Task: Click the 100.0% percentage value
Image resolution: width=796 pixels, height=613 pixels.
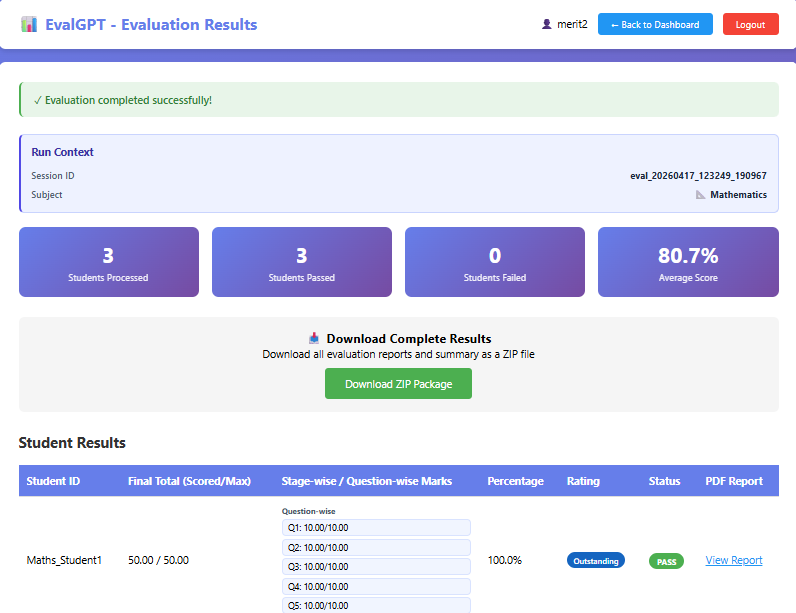Action: [x=505, y=560]
